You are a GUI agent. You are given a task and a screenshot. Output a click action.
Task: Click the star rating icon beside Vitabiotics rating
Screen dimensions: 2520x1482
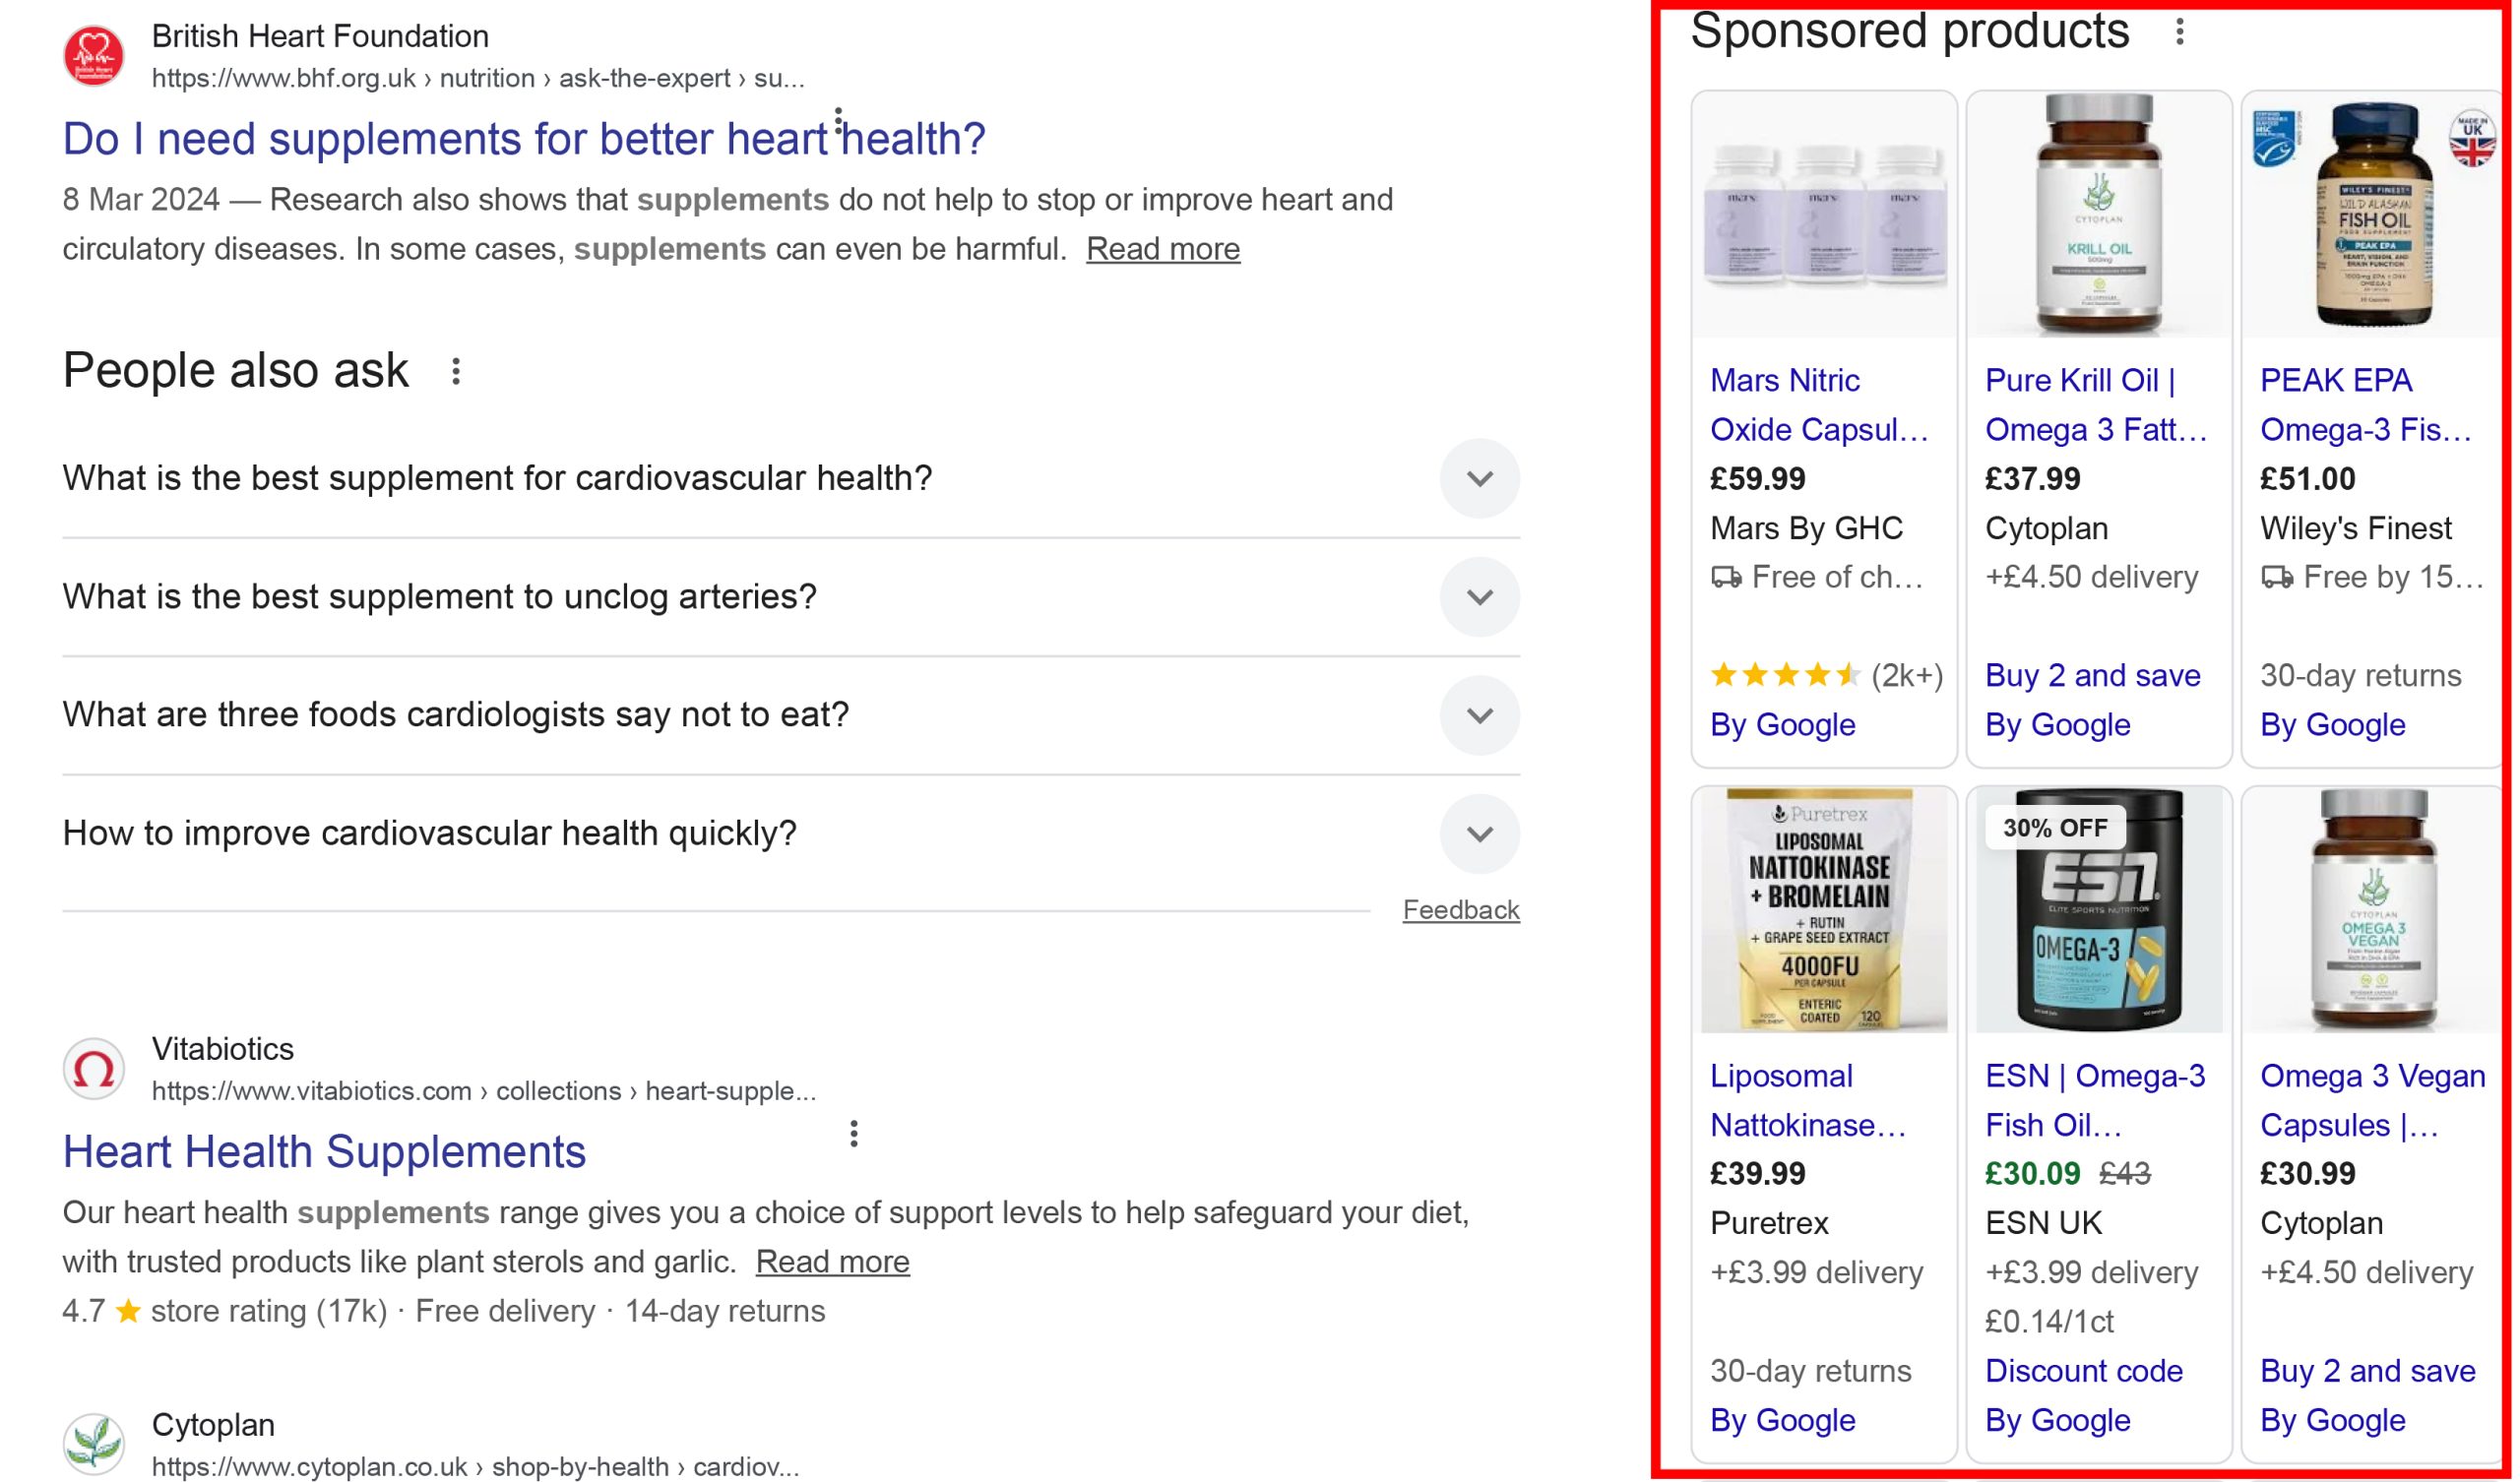[x=128, y=1310]
